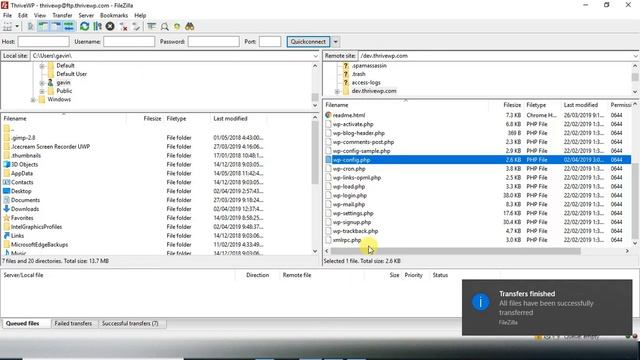This screenshot has width=640, height=360.
Task: Select the Downloads folder icon
Action: [x=6, y=209]
